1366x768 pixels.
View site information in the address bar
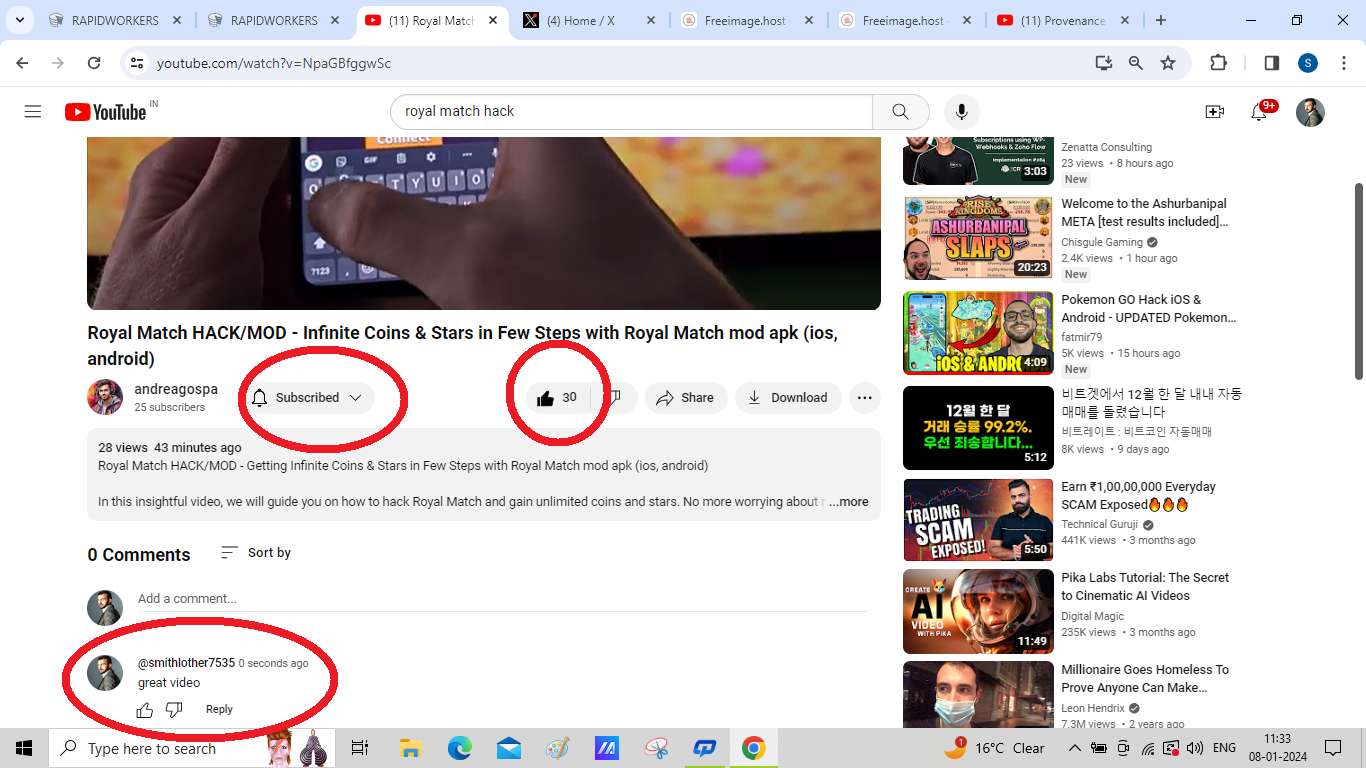point(137,63)
